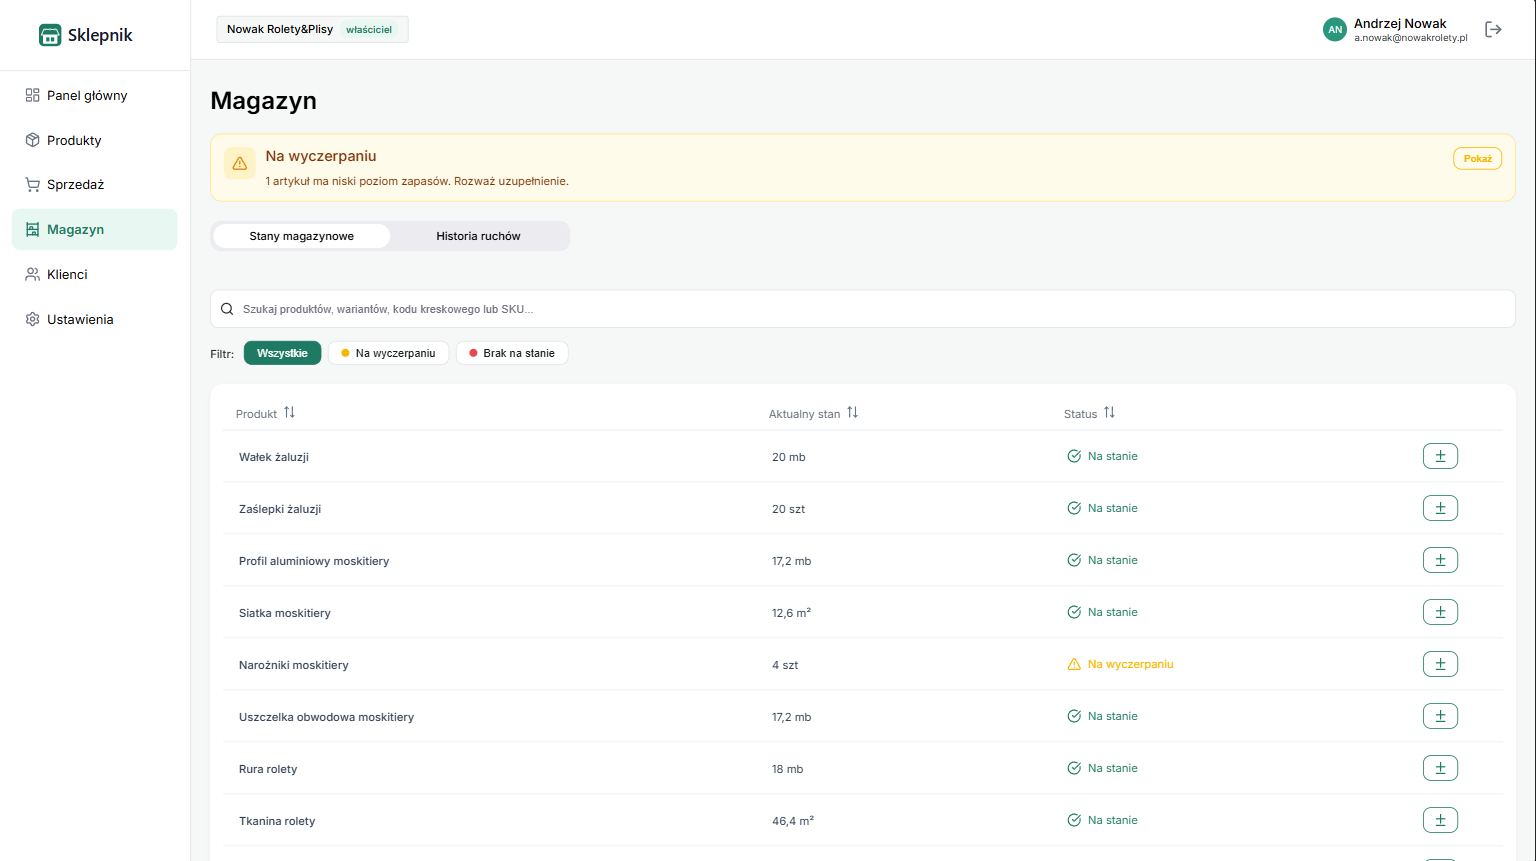Open Sprzedaż section from sidebar
The image size is (1536, 861).
[75, 185]
